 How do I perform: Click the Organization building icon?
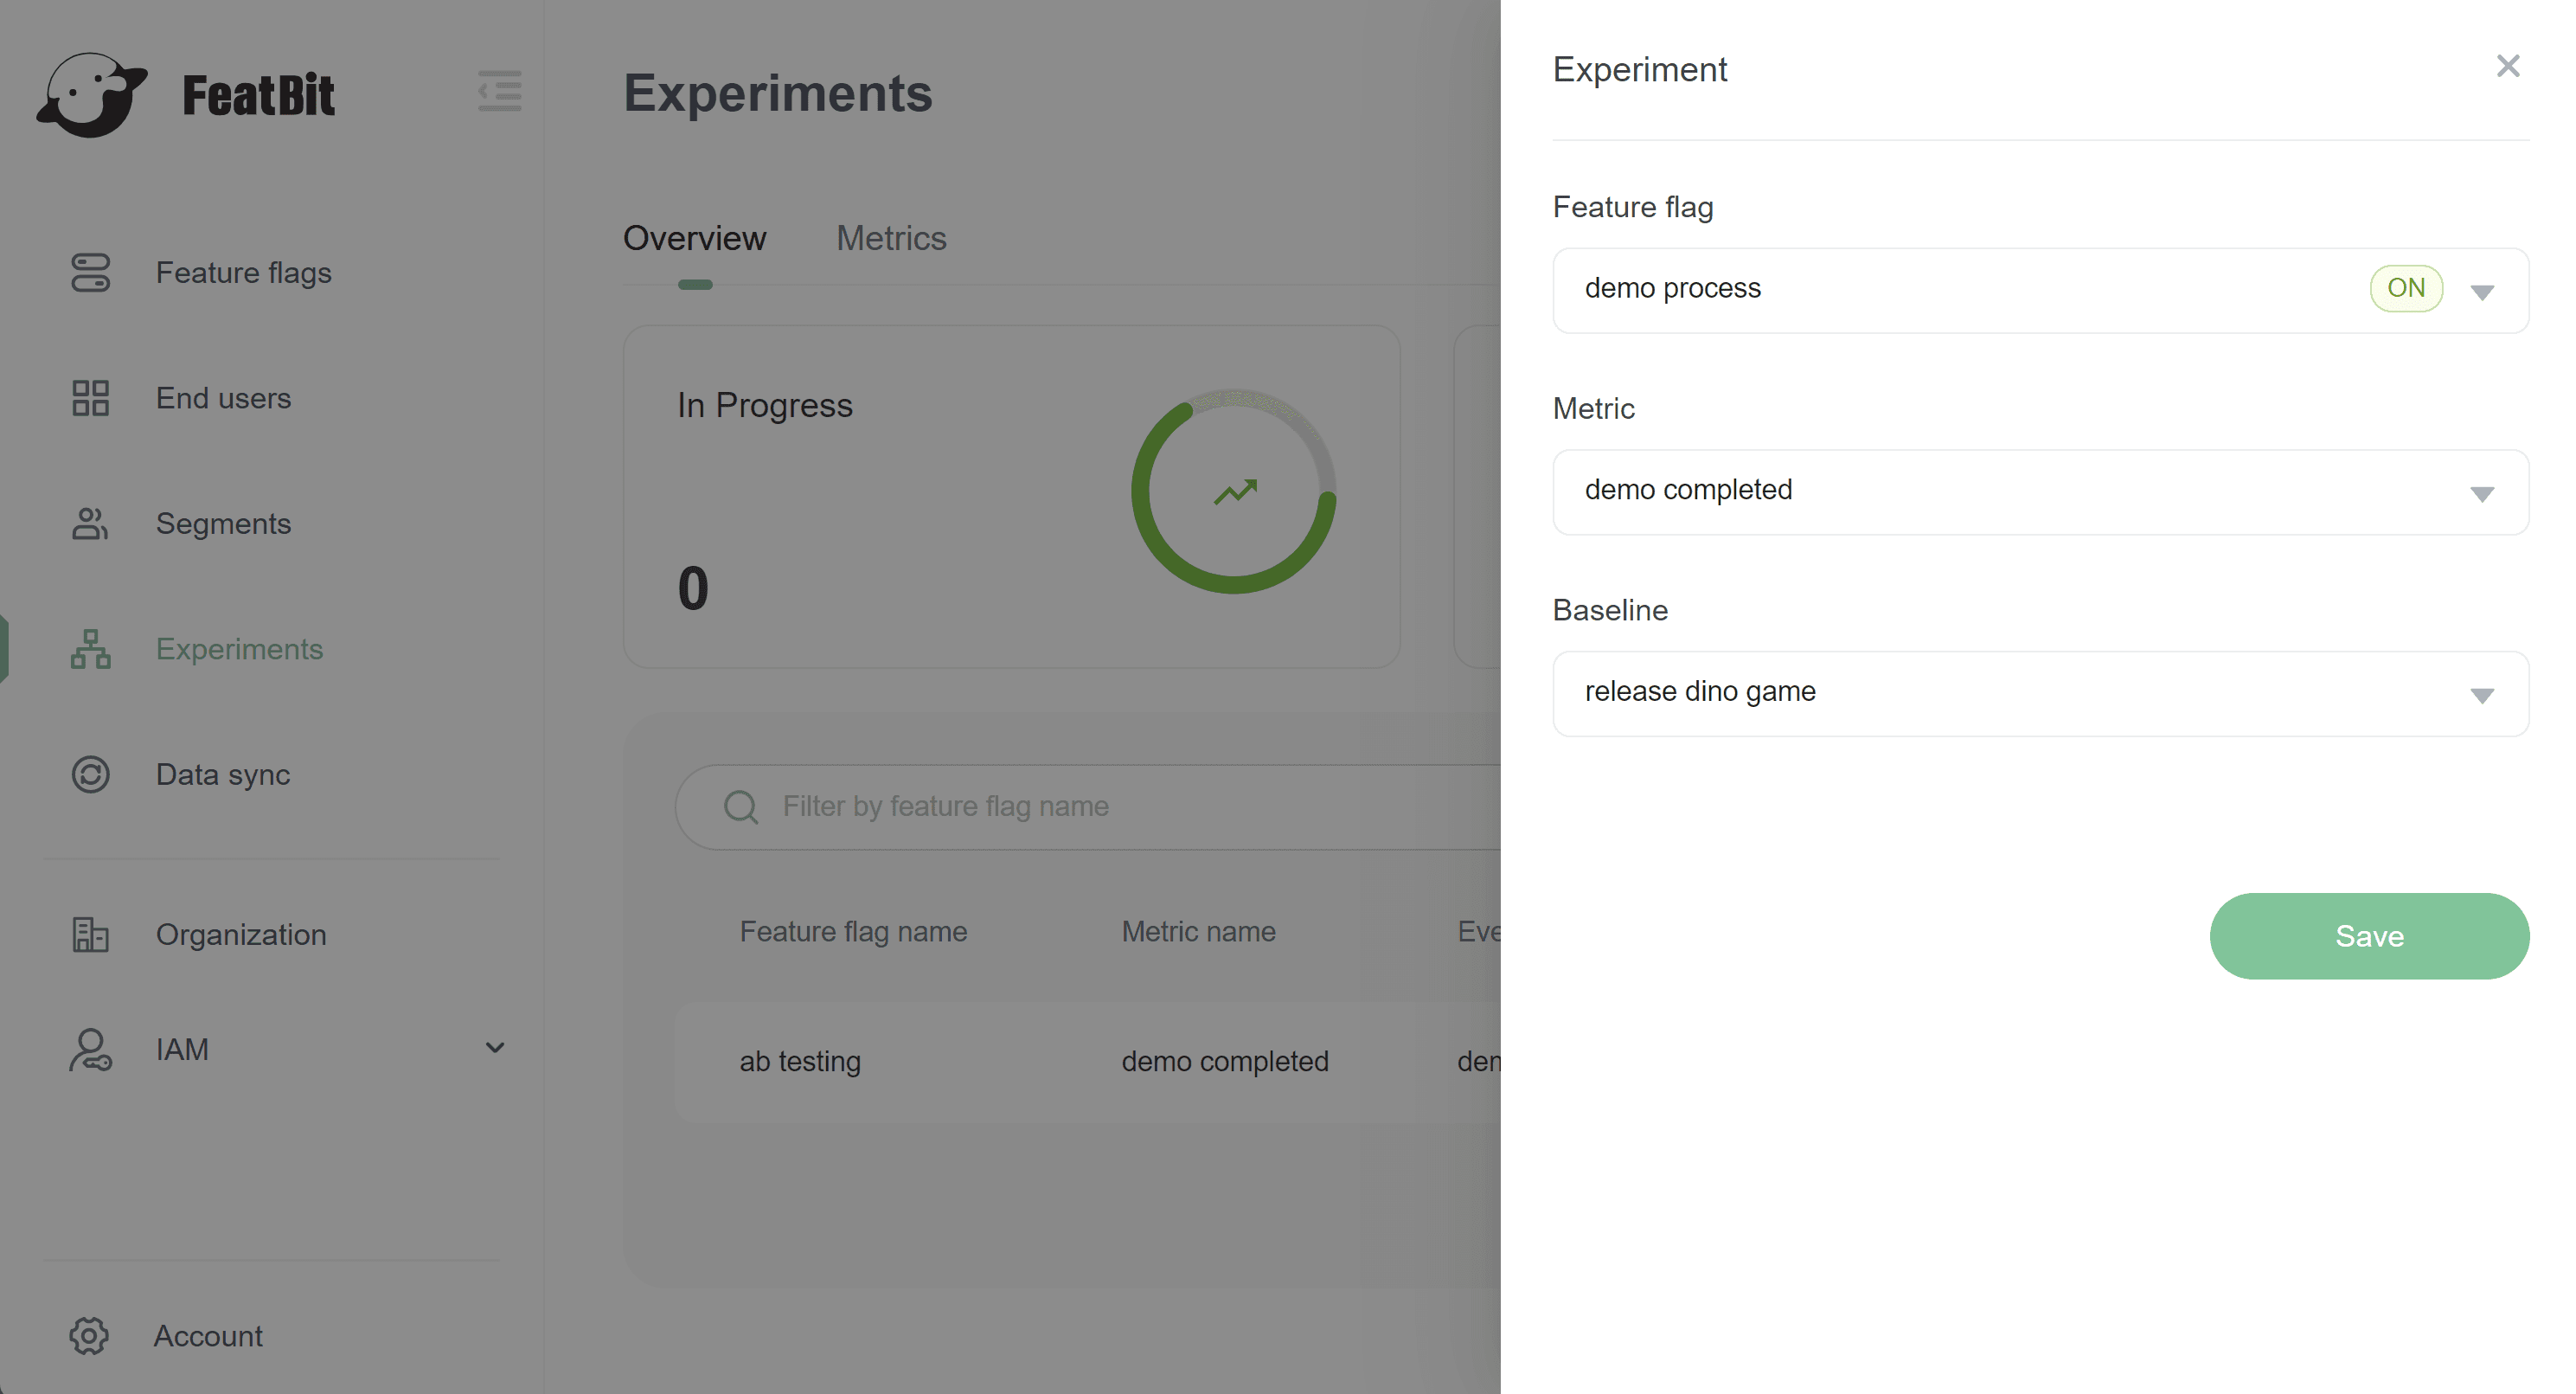pyautogui.click(x=90, y=934)
